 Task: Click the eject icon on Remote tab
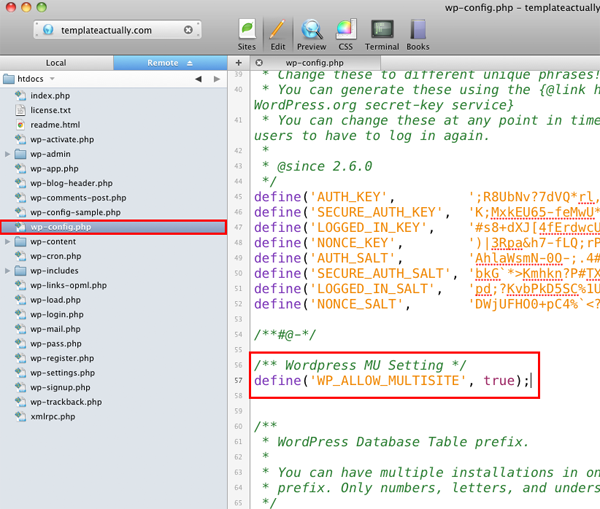pos(190,63)
